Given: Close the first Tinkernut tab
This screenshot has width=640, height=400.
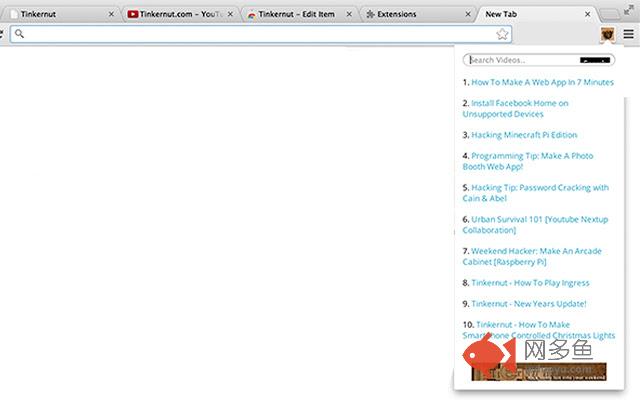Looking at the screenshot, I should coord(111,14).
